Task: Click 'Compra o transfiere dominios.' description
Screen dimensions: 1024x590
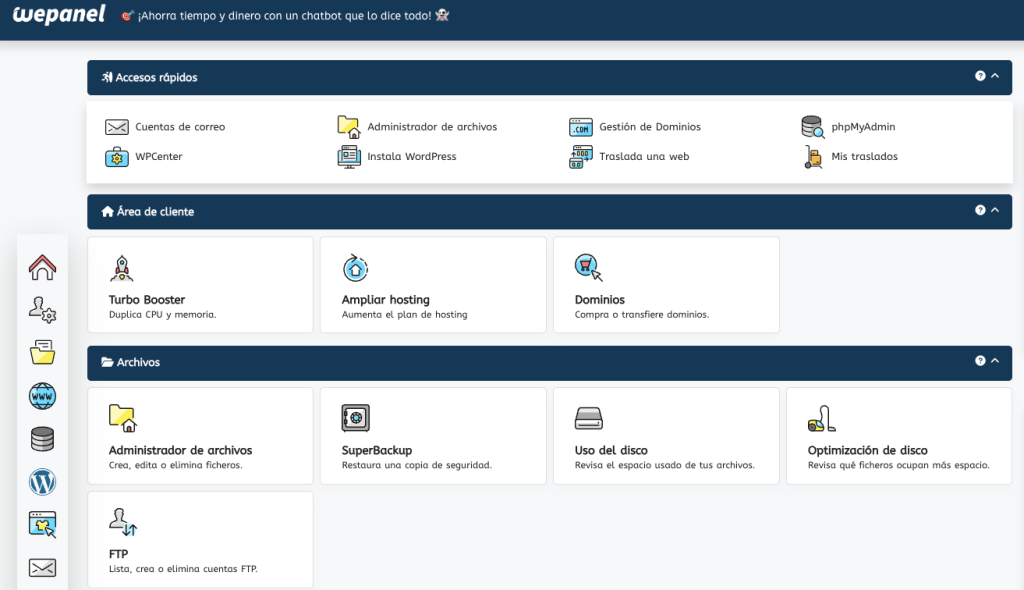Action: click(x=642, y=315)
